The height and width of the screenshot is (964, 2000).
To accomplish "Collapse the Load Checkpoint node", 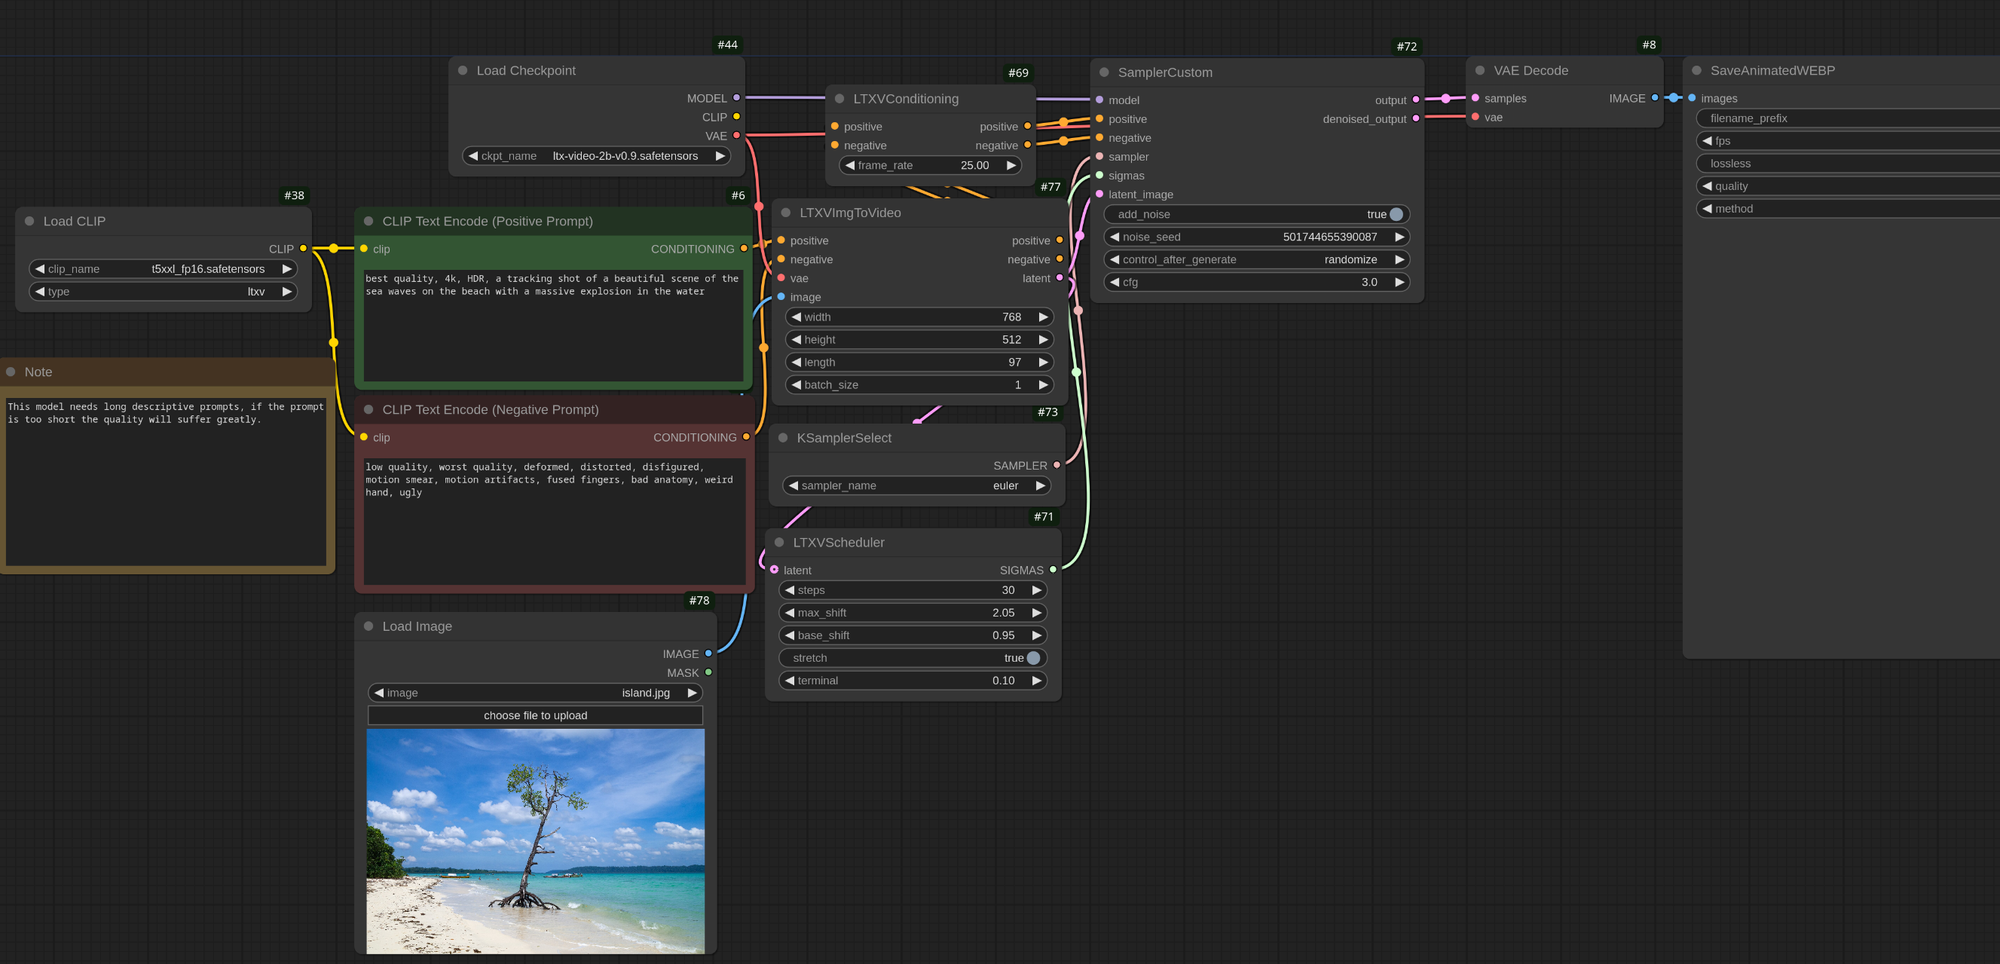I will click(x=462, y=70).
